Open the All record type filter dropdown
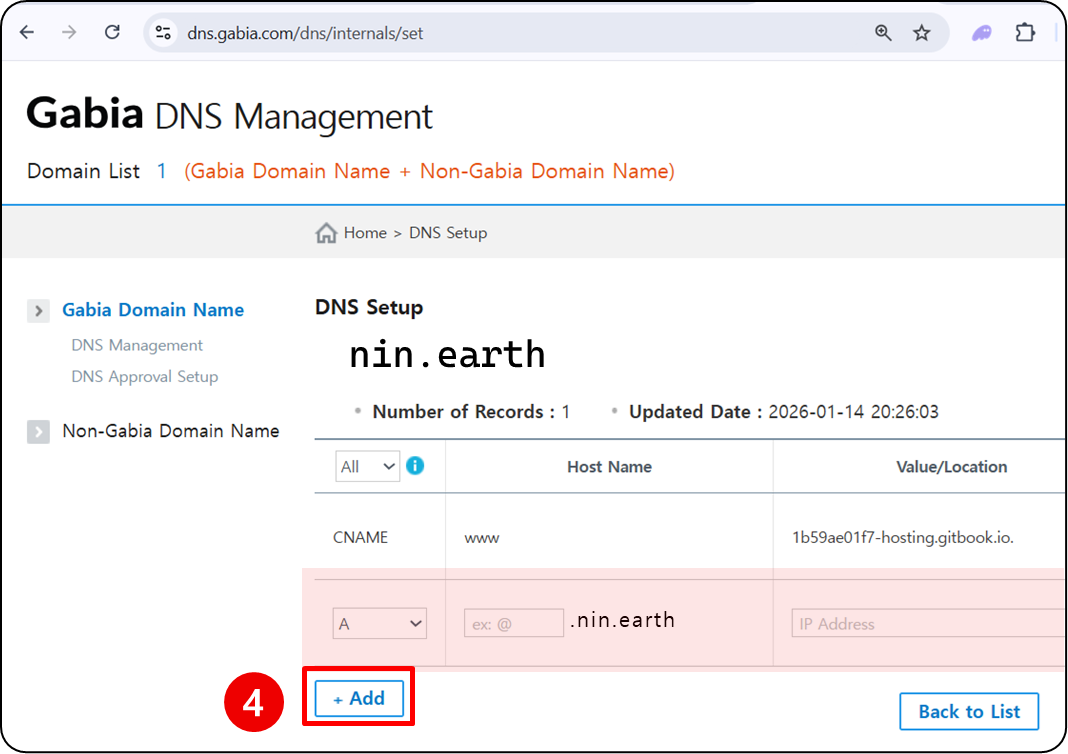 click(x=368, y=466)
